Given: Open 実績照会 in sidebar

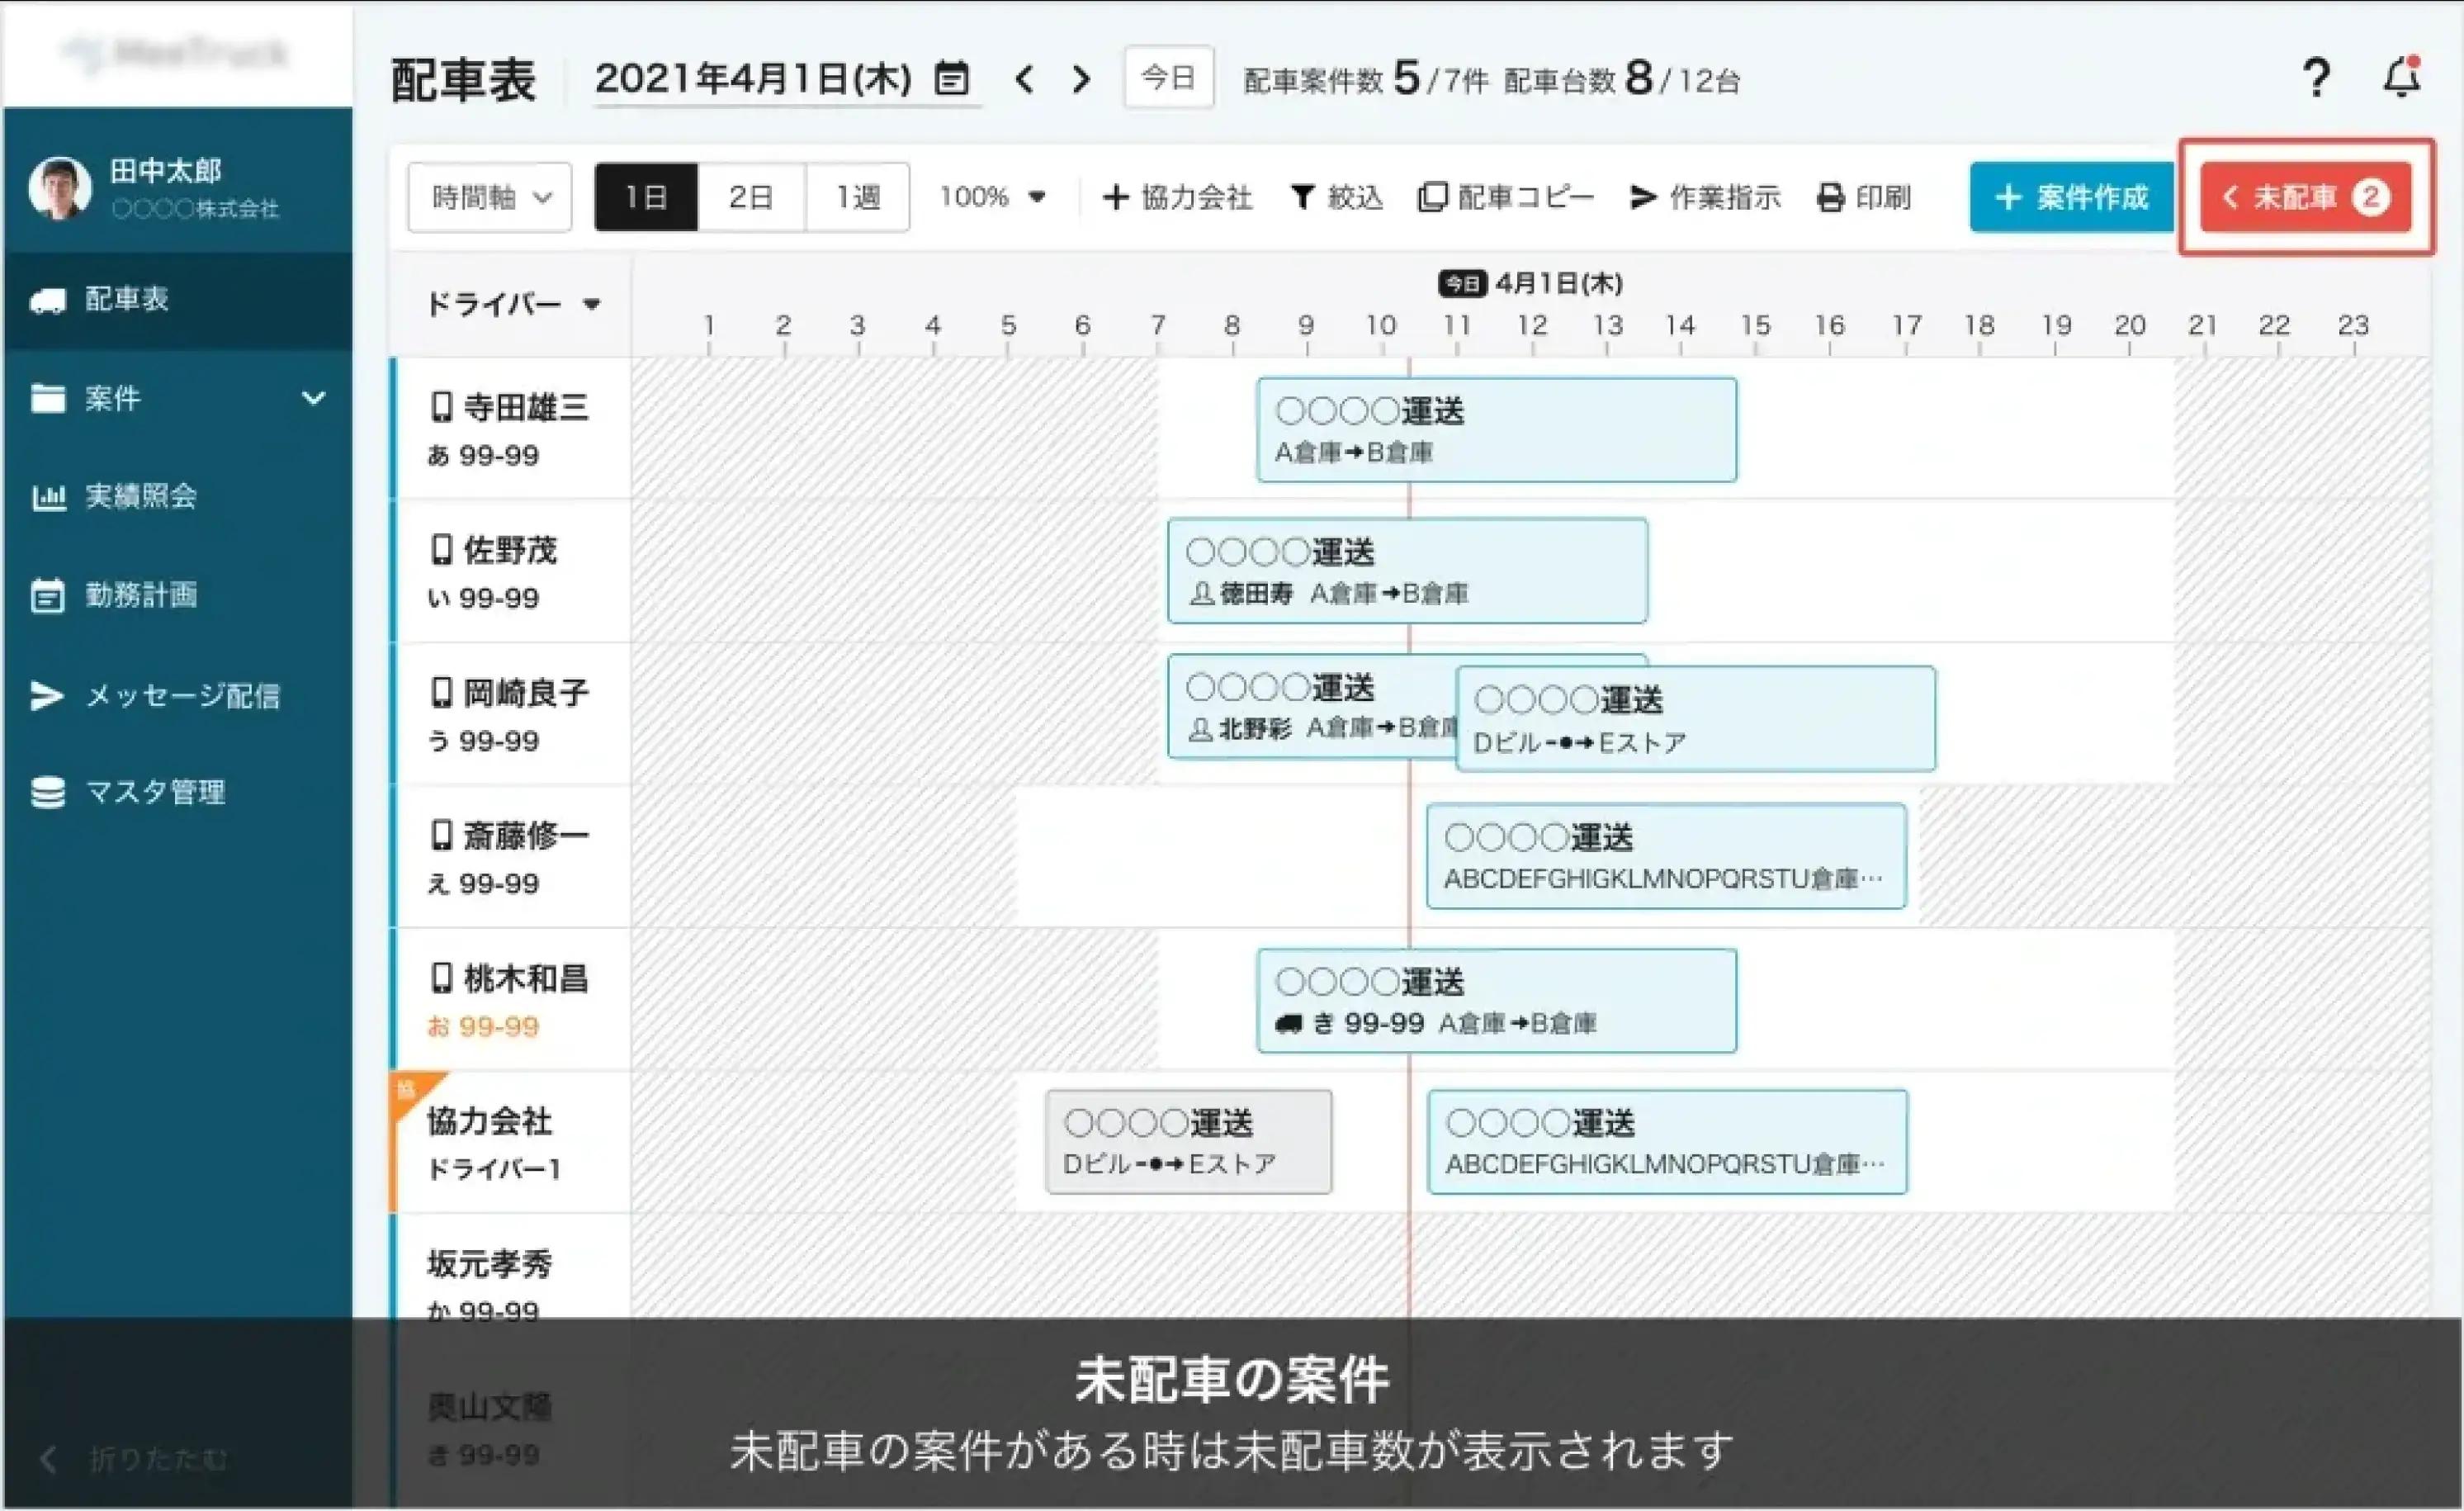Looking at the screenshot, I should (x=178, y=496).
